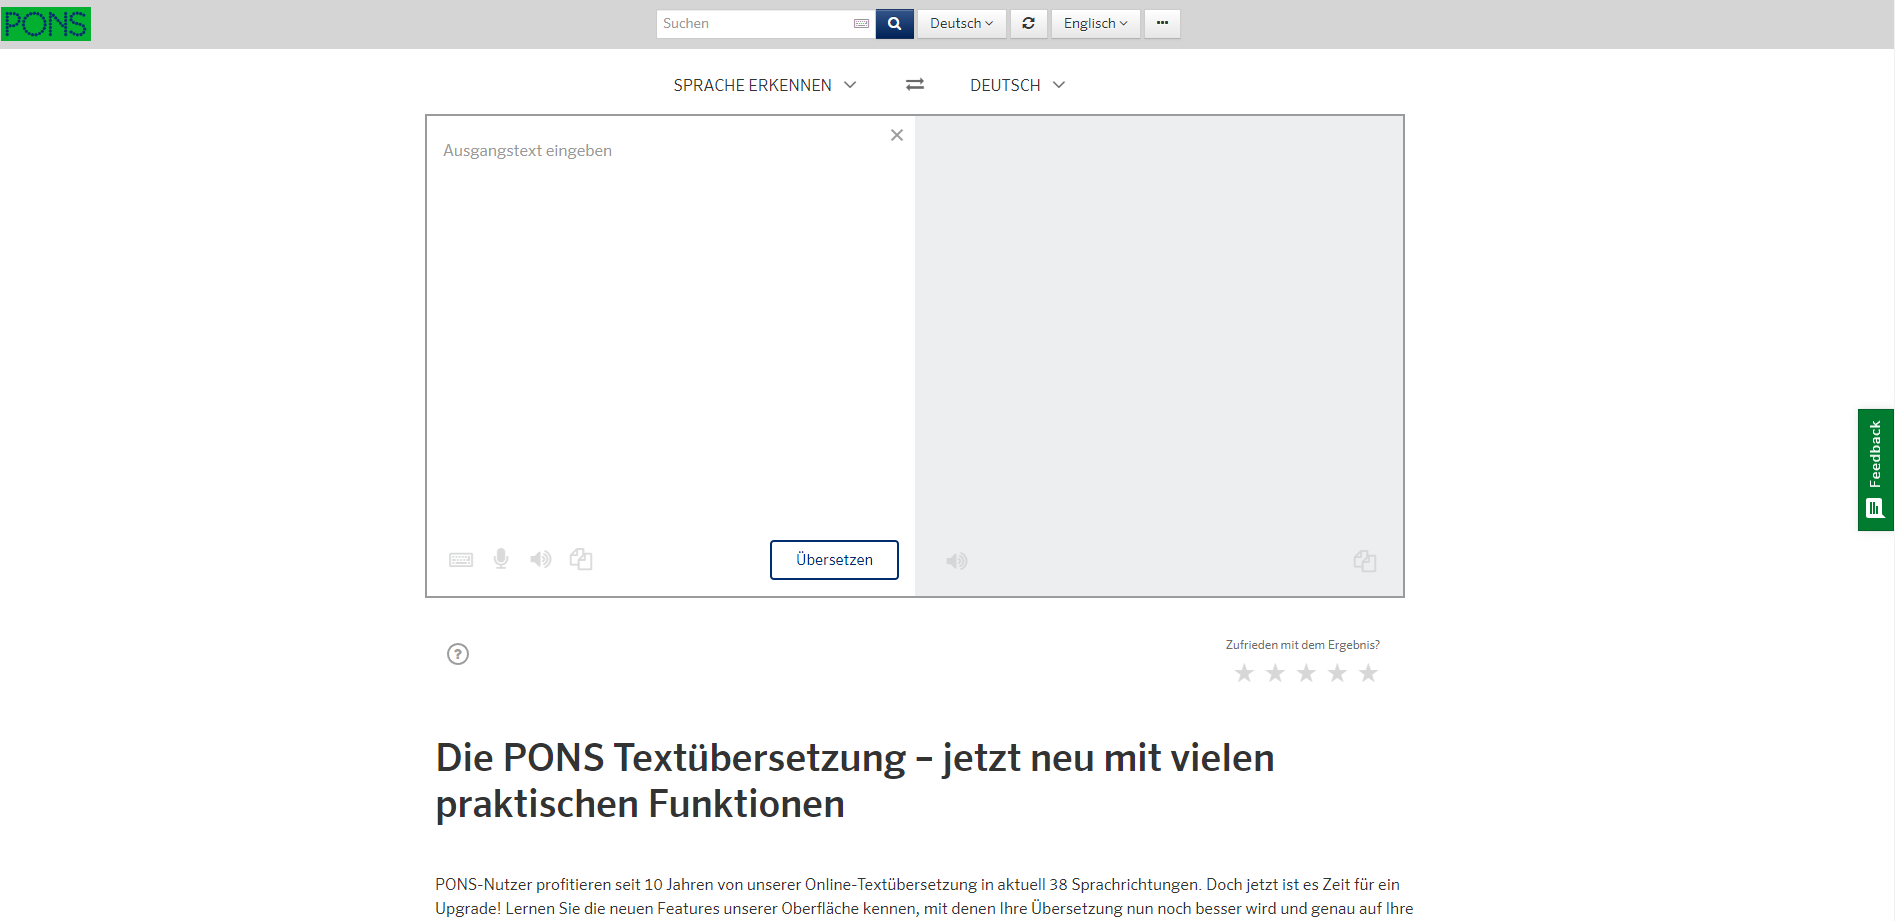Open the Deutsch dropdown in the header
The width and height of the screenshot is (1895, 921).
pyautogui.click(x=960, y=23)
